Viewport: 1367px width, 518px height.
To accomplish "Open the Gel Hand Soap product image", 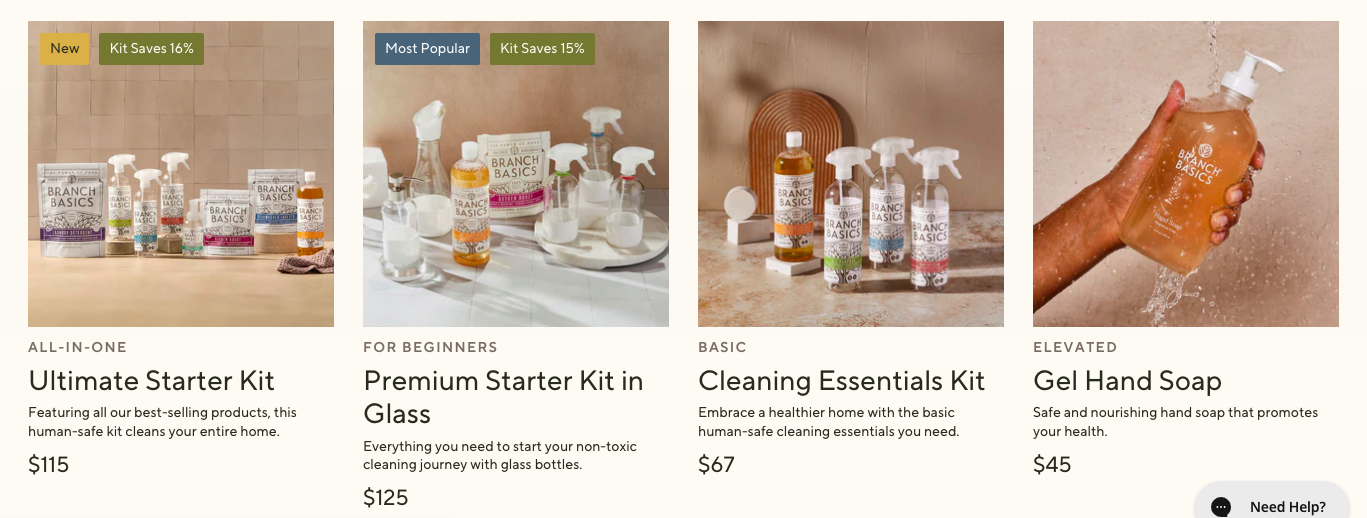I will tap(1186, 174).
